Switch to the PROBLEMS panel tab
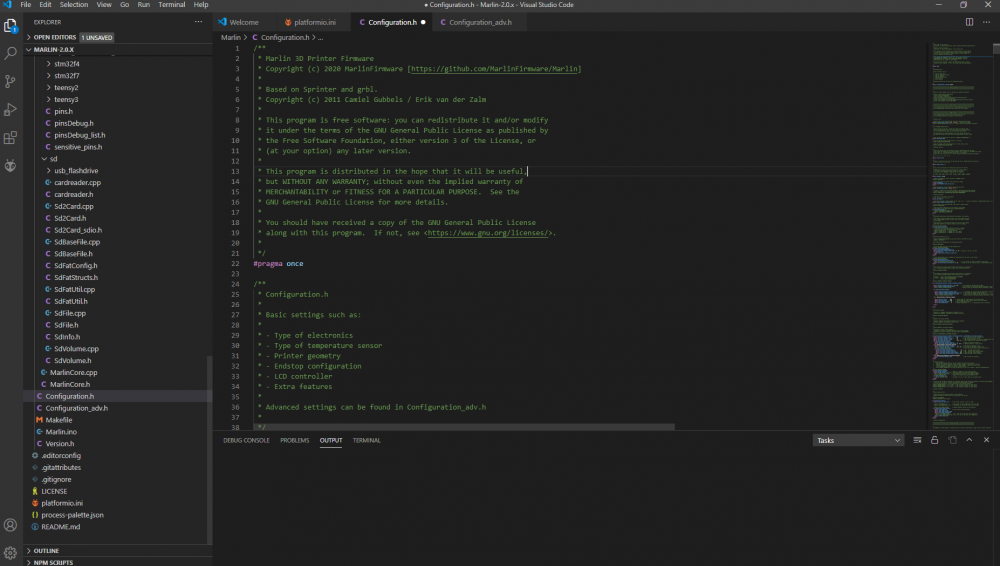The width and height of the screenshot is (1000, 566). (x=295, y=440)
